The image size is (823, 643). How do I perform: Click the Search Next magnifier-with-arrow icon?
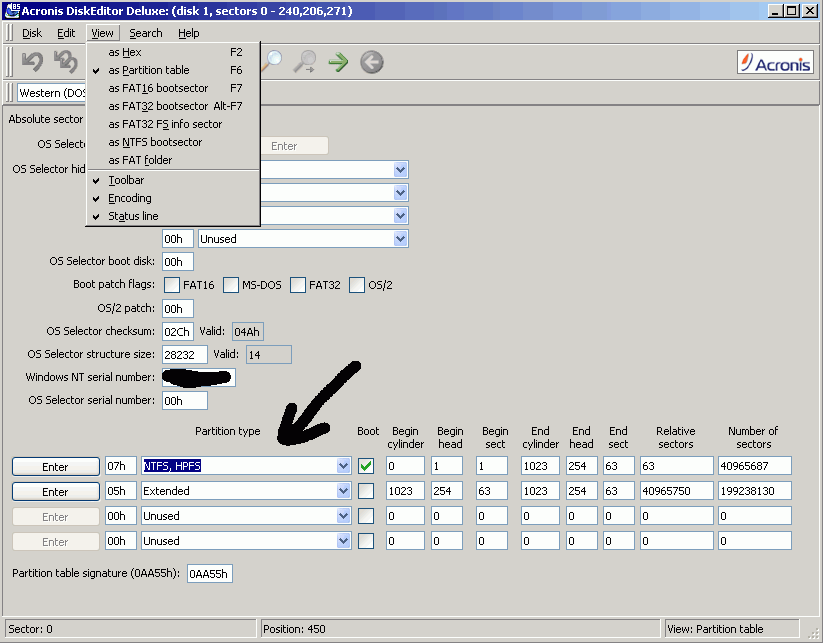coord(304,62)
